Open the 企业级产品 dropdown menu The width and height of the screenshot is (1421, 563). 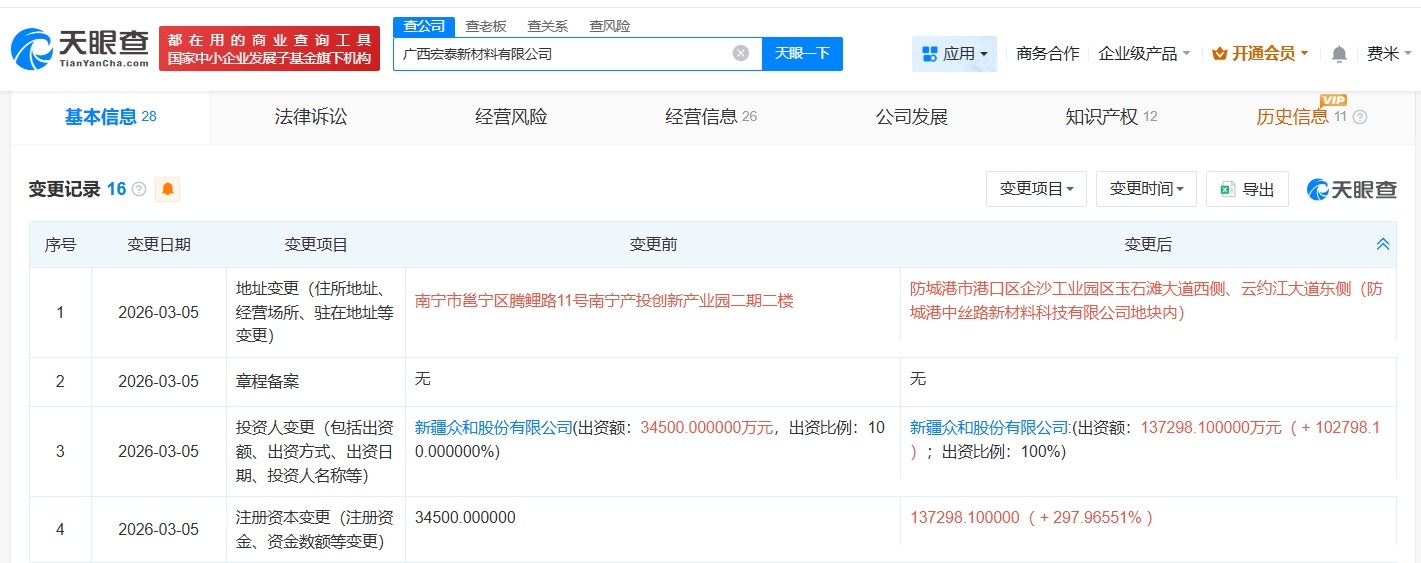1144,54
